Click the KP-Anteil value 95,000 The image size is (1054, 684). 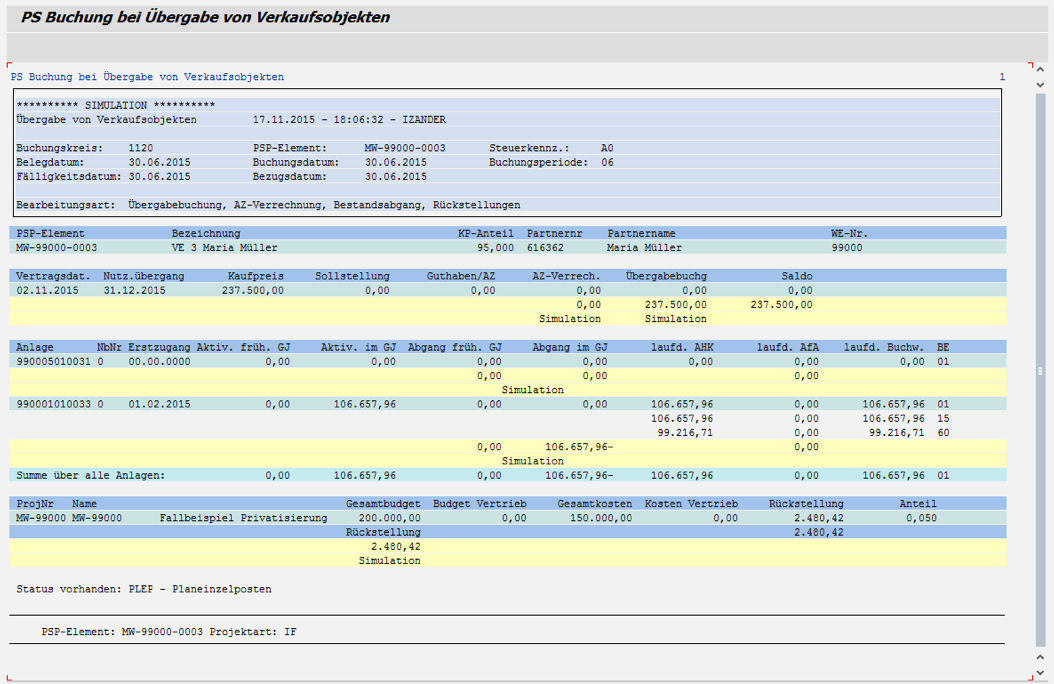click(x=495, y=247)
